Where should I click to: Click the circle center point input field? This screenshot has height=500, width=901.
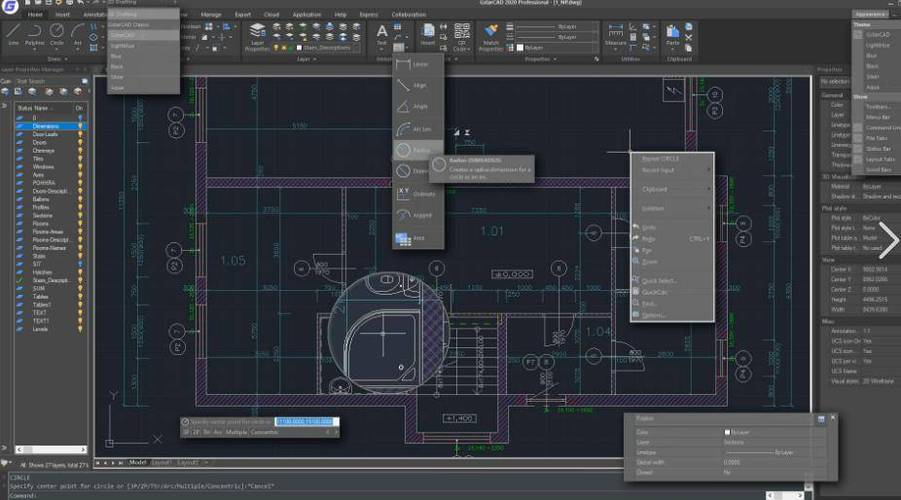click(x=304, y=422)
